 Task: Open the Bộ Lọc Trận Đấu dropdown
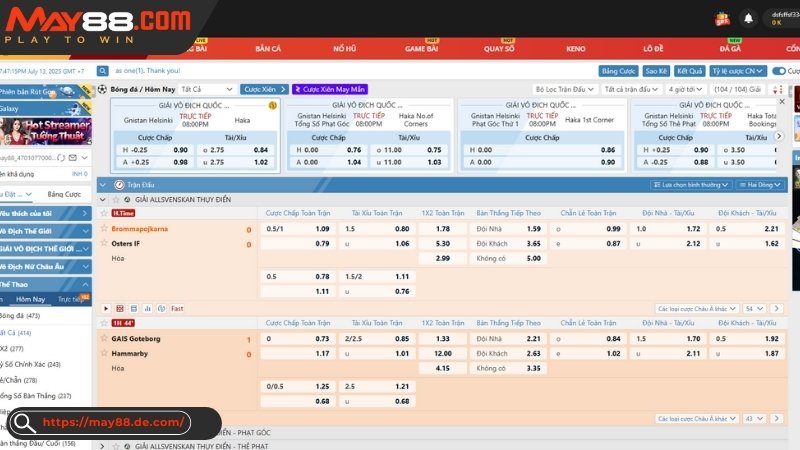click(565, 89)
